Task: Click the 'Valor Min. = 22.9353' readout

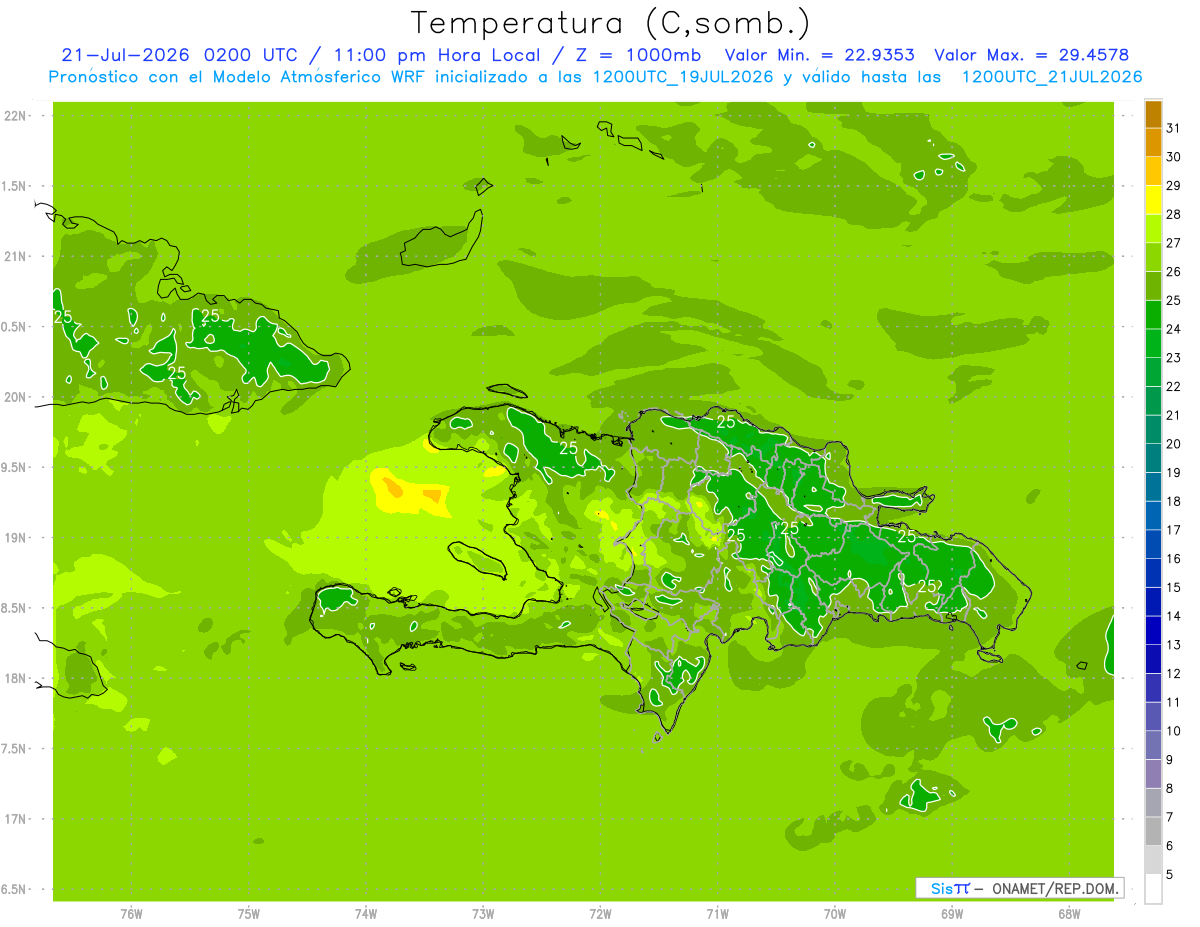Action: [819, 55]
